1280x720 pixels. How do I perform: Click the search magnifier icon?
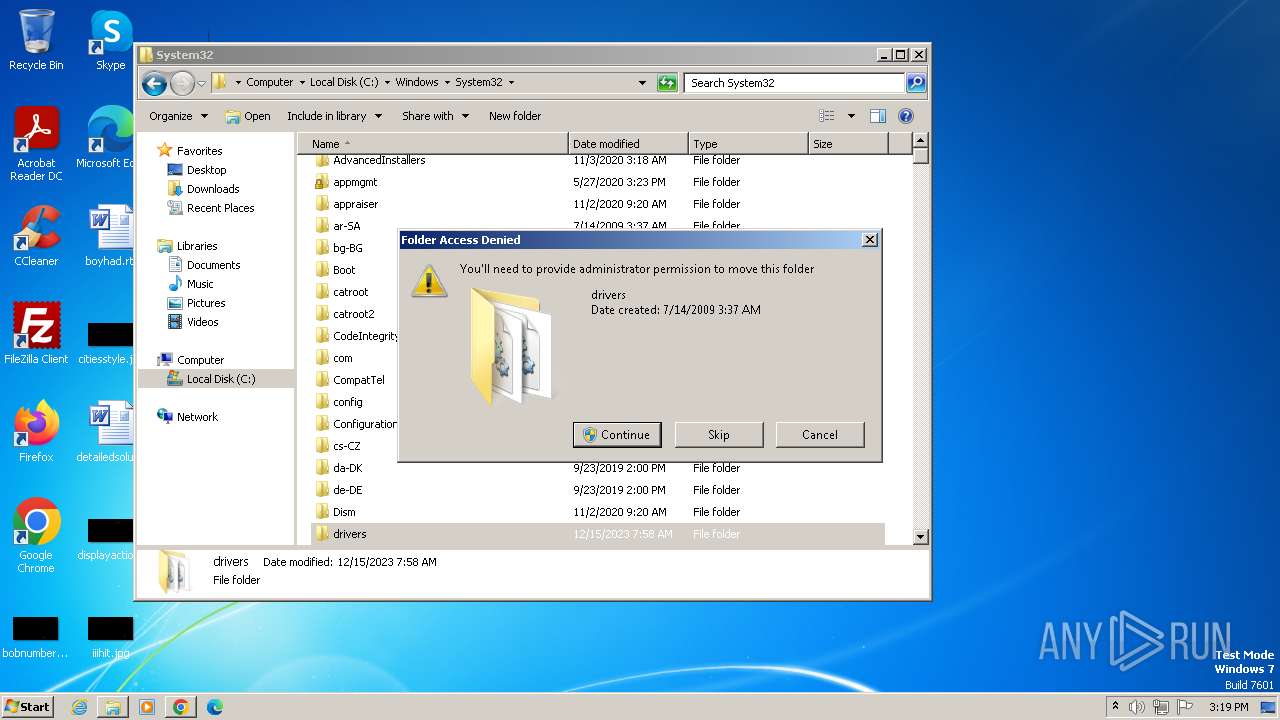pyautogui.click(x=916, y=83)
